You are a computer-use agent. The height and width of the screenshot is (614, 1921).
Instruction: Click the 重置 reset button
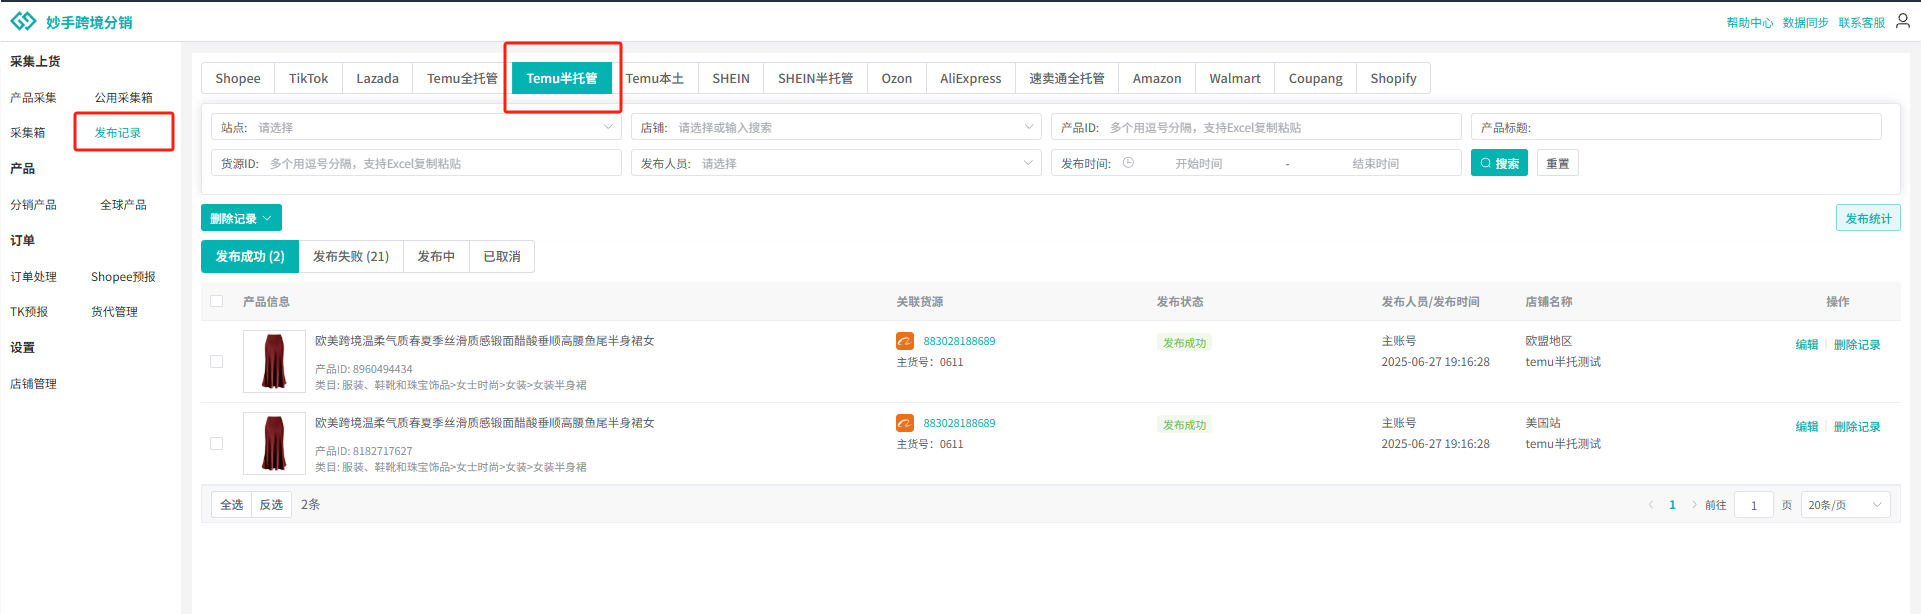click(x=1558, y=163)
